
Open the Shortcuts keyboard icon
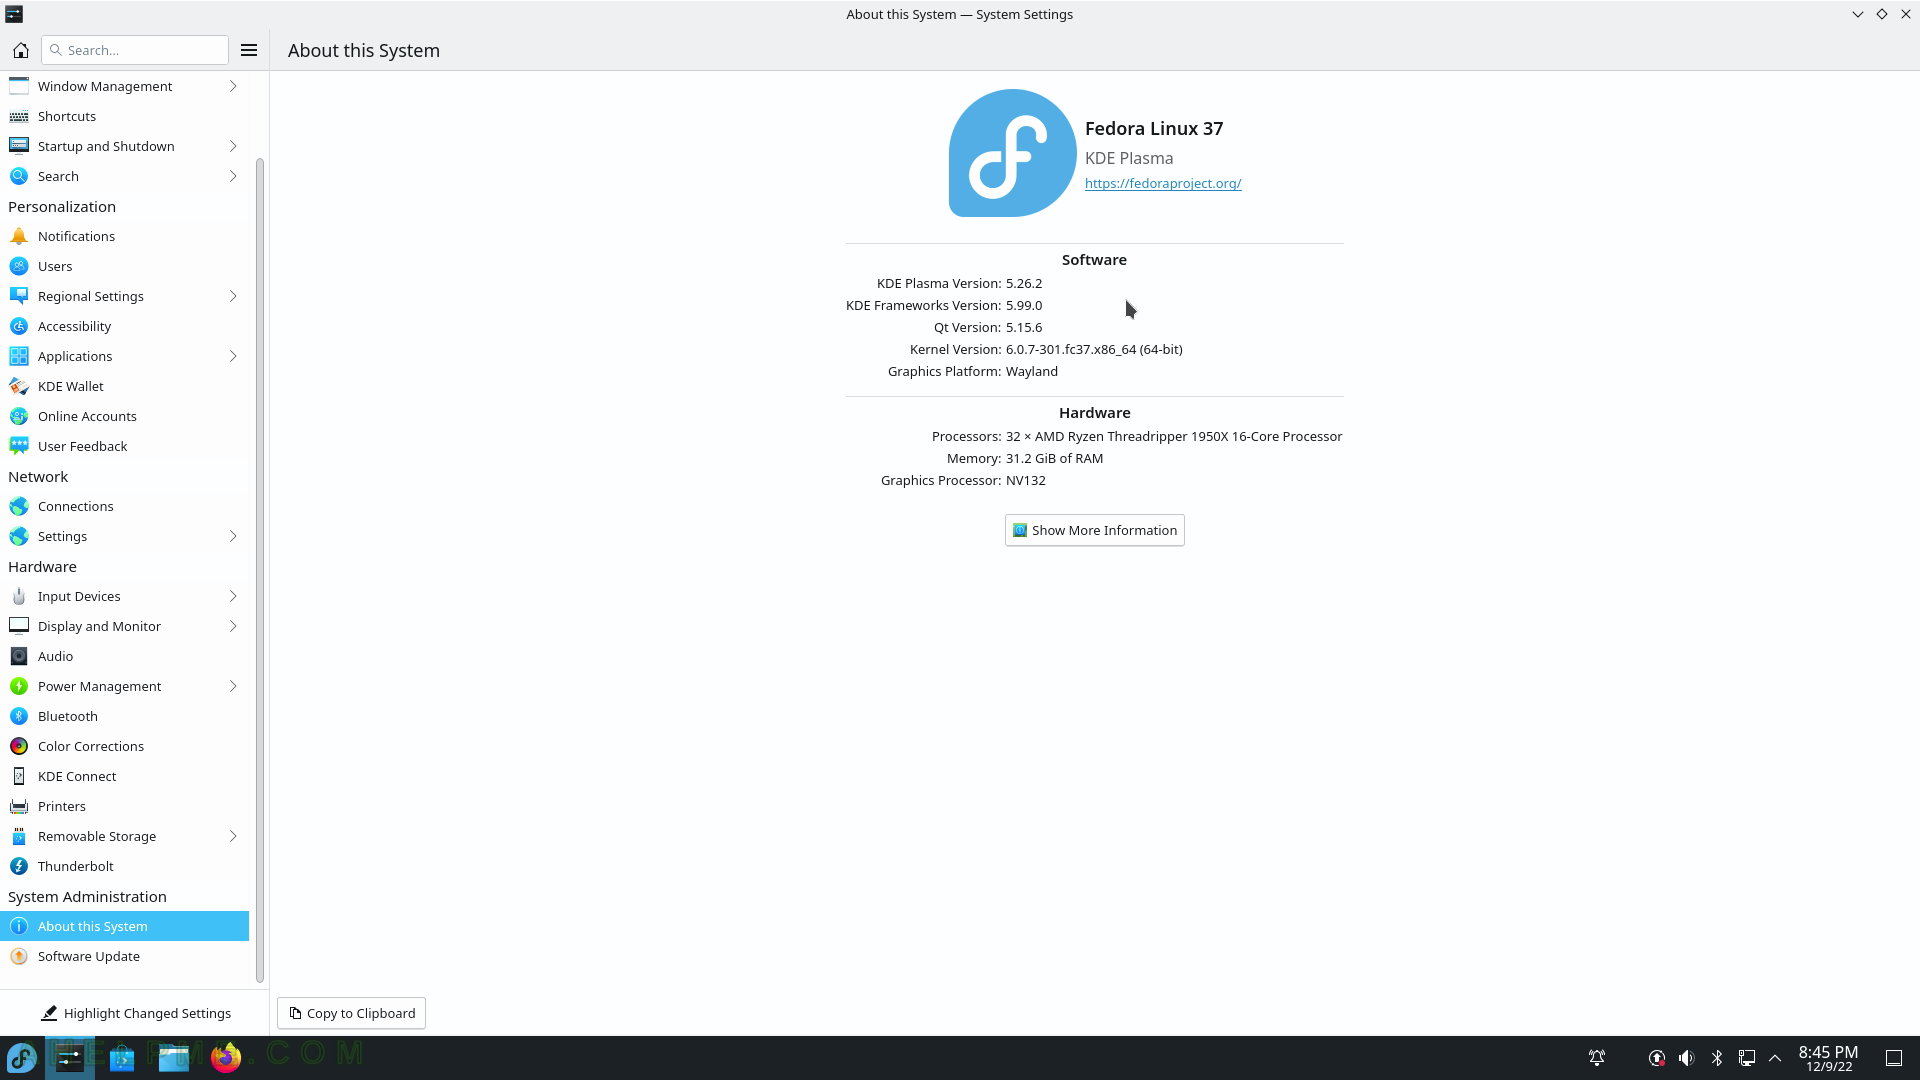click(19, 116)
